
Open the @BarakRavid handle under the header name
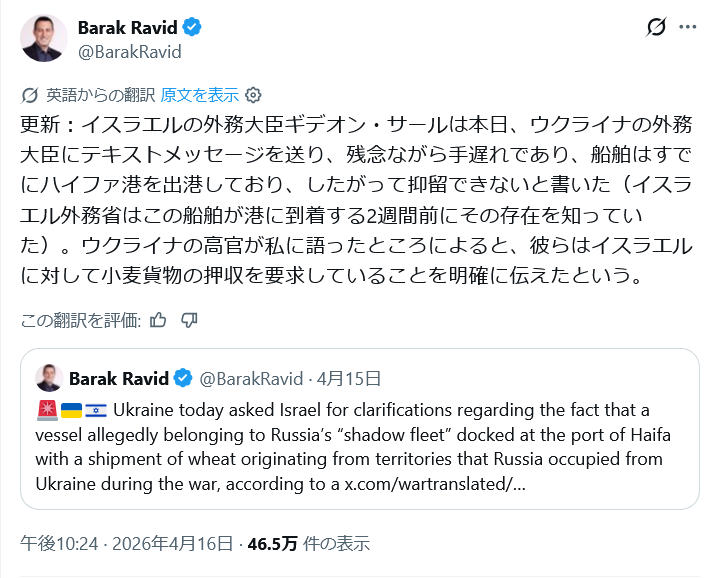129,52
